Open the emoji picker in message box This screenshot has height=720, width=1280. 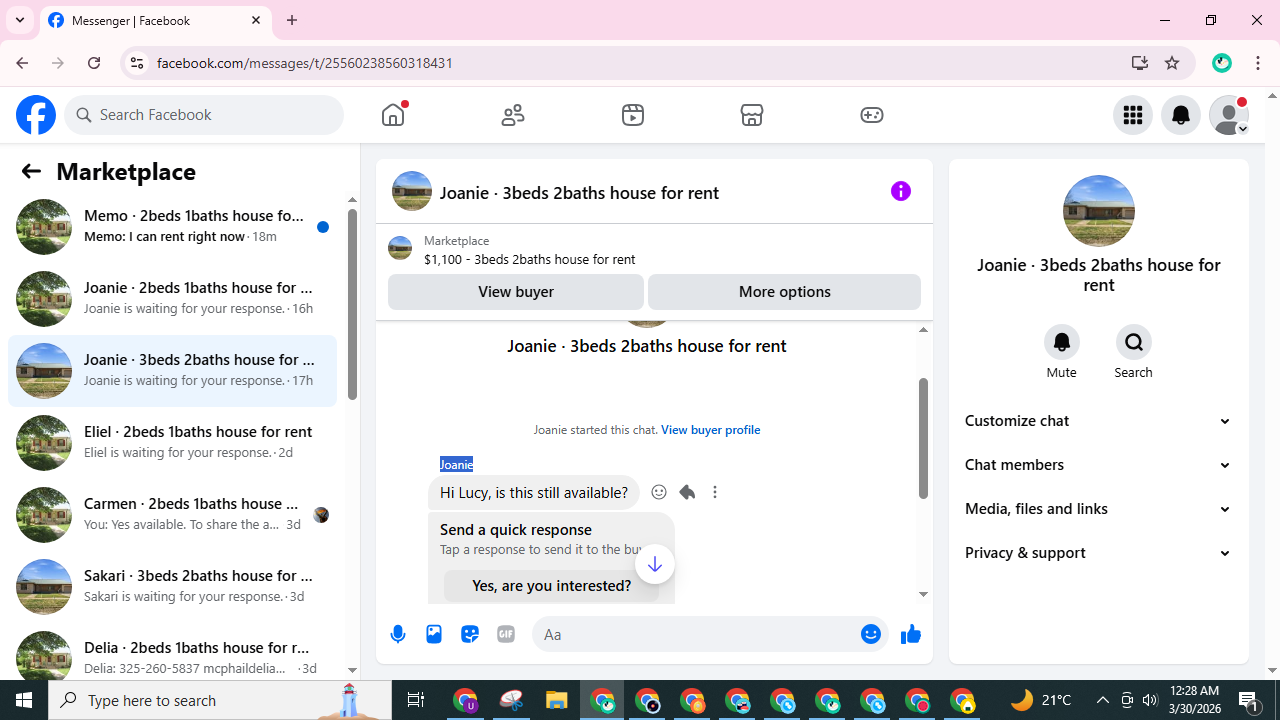(871, 634)
